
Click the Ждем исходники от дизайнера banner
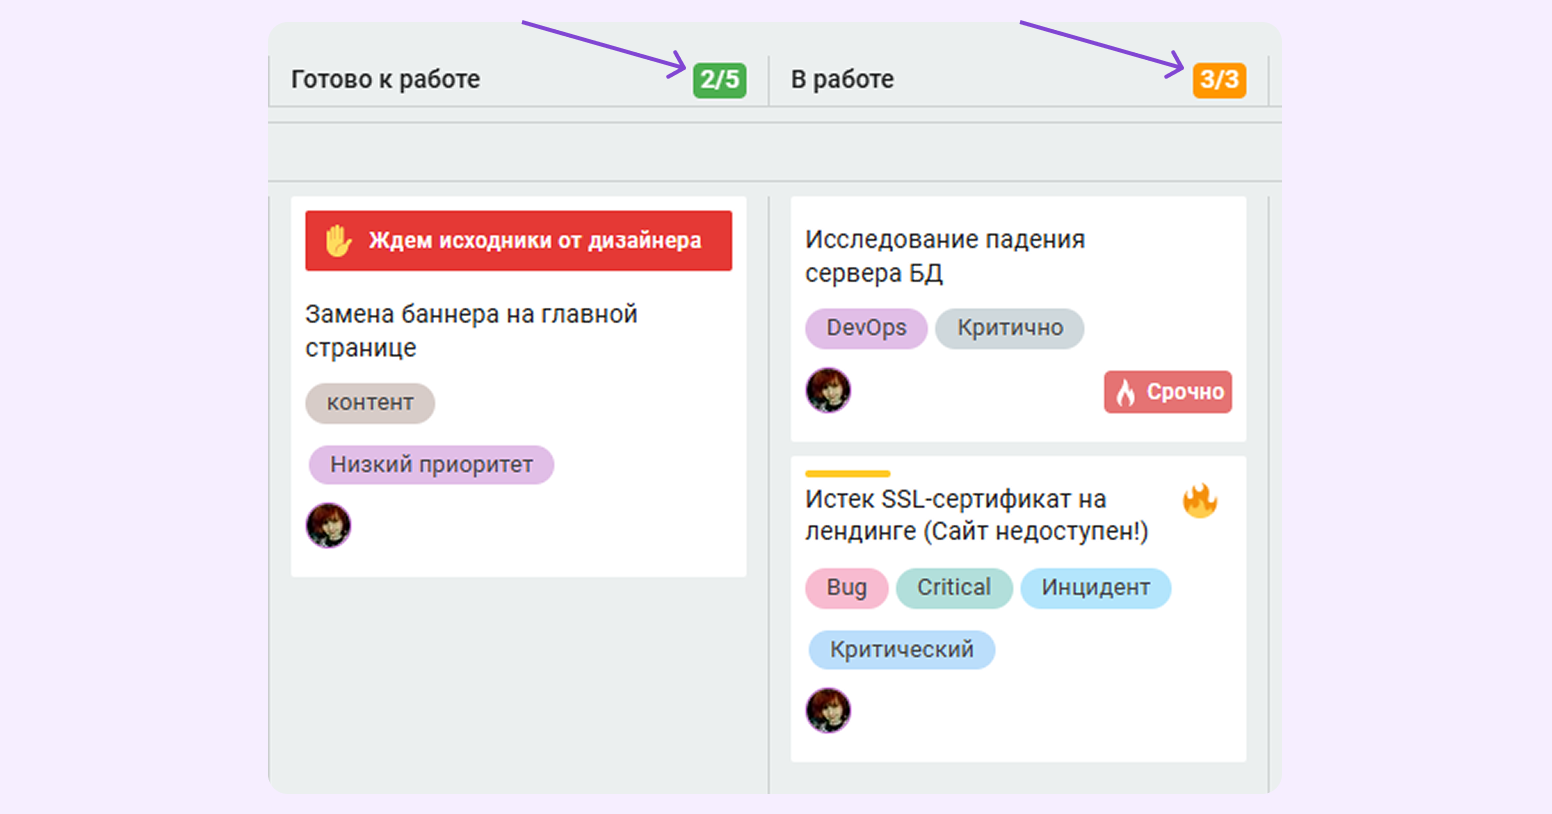pyautogui.click(x=518, y=240)
